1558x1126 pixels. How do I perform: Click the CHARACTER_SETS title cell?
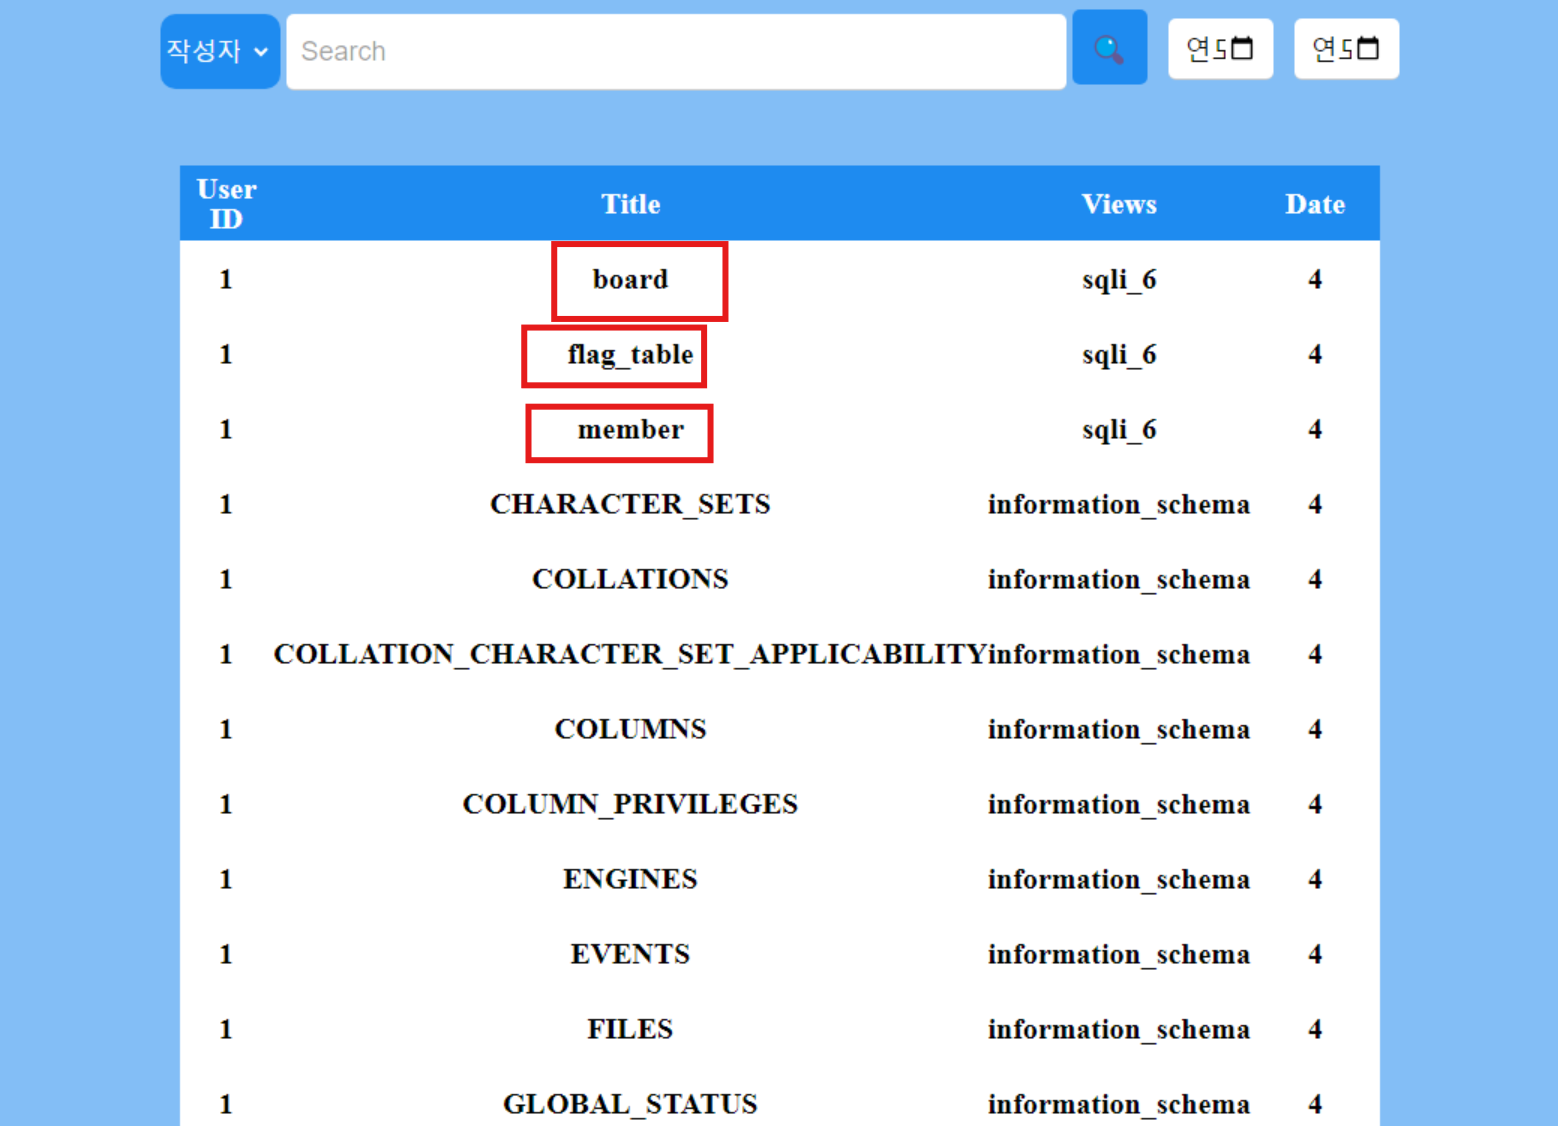(630, 504)
